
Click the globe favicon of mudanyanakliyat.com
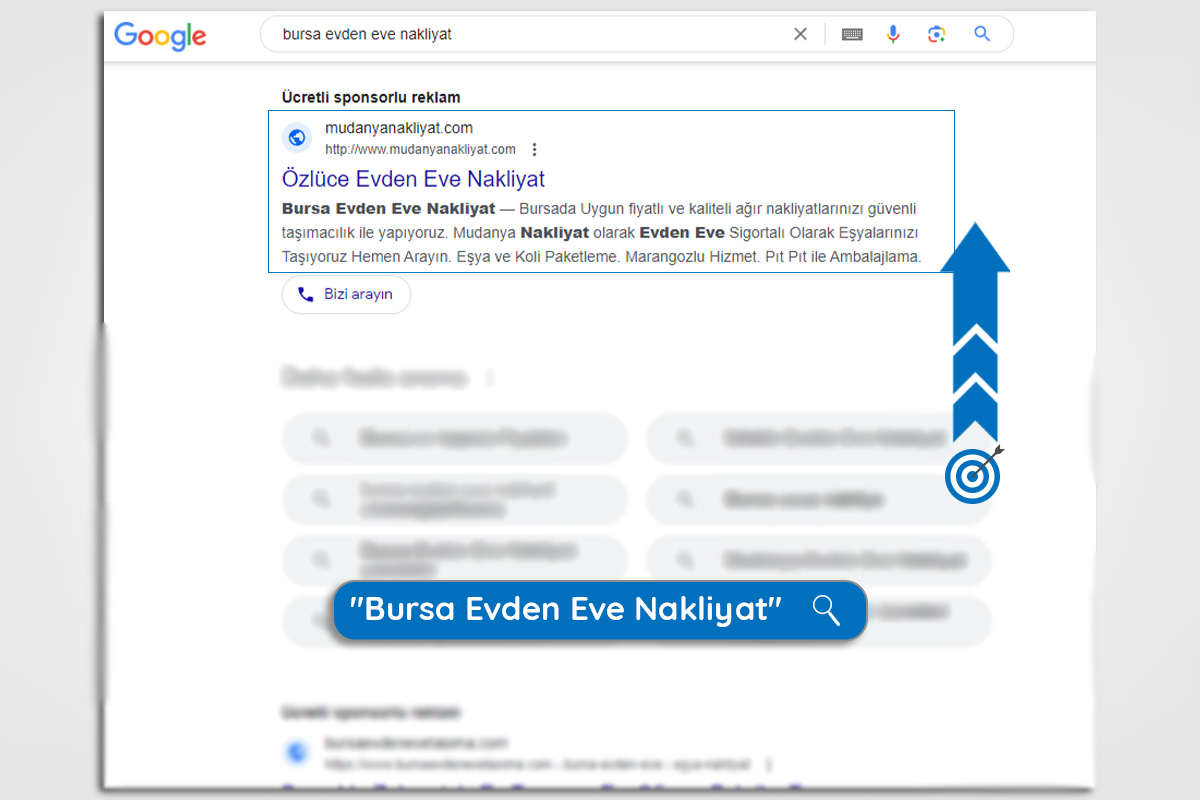(297, 138)
